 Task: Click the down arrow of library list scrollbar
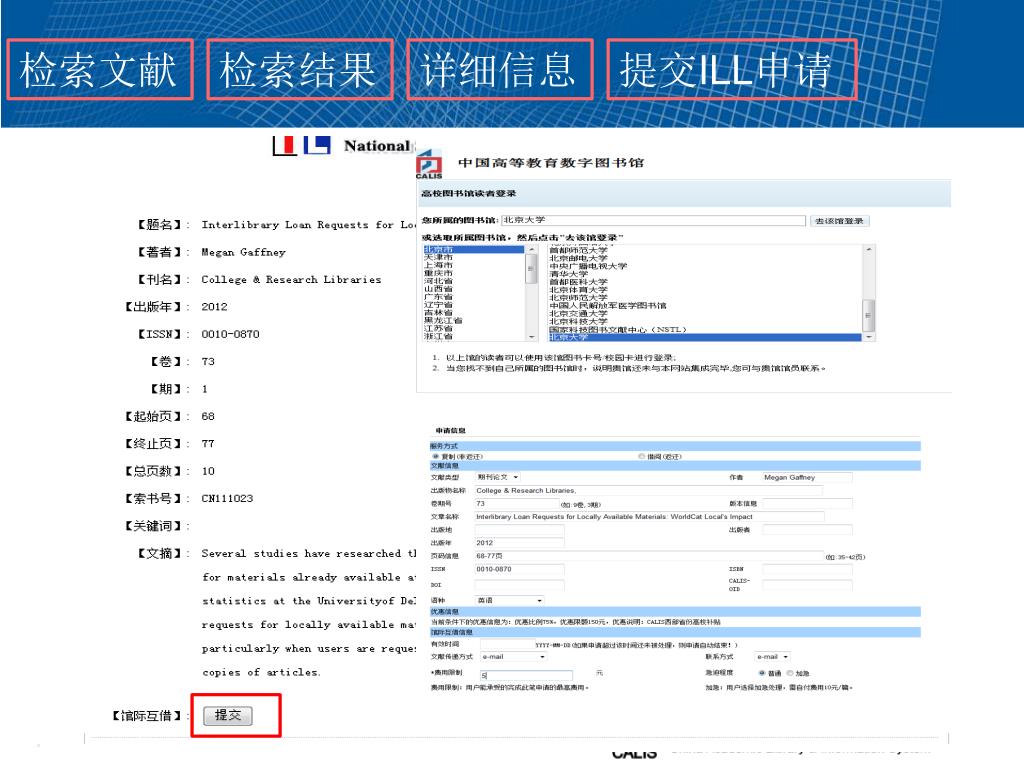[869, 337]
